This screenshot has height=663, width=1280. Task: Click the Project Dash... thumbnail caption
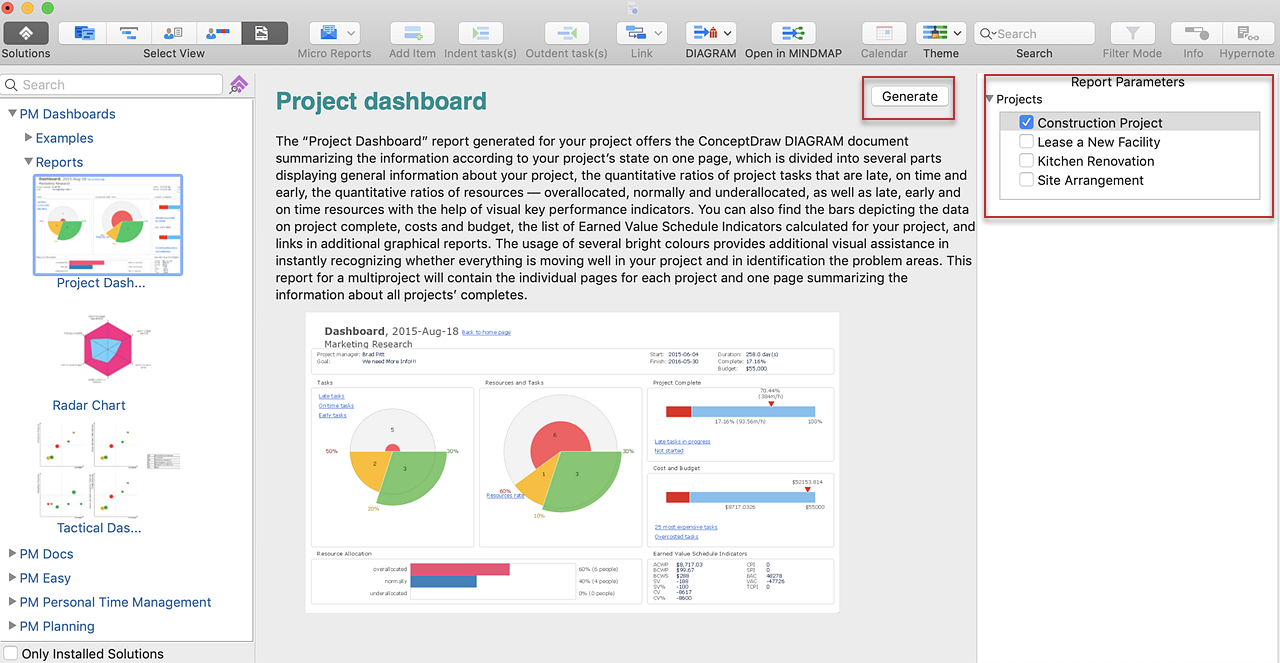pos(101,283)
